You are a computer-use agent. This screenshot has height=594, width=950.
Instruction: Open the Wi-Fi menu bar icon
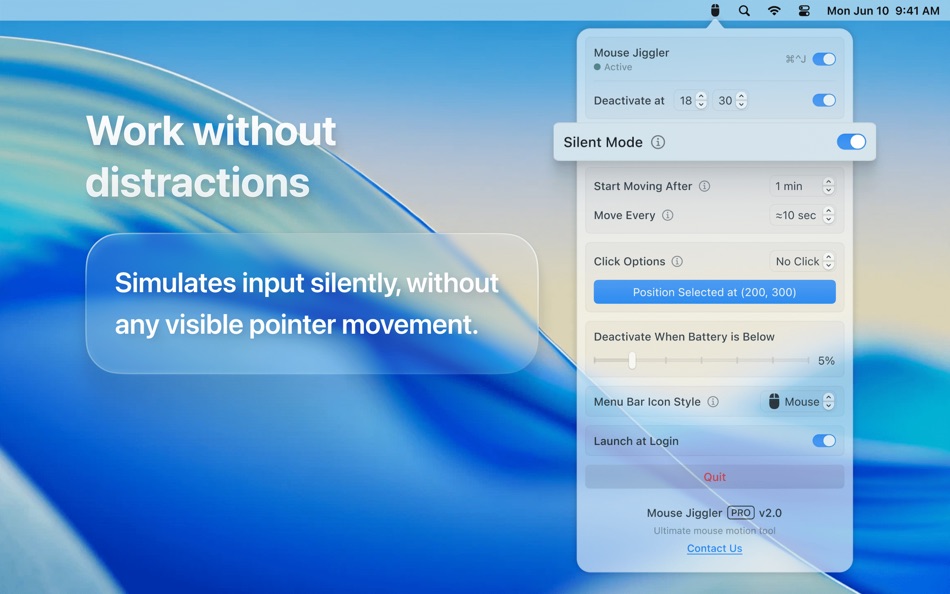click(x=774, y=10)
